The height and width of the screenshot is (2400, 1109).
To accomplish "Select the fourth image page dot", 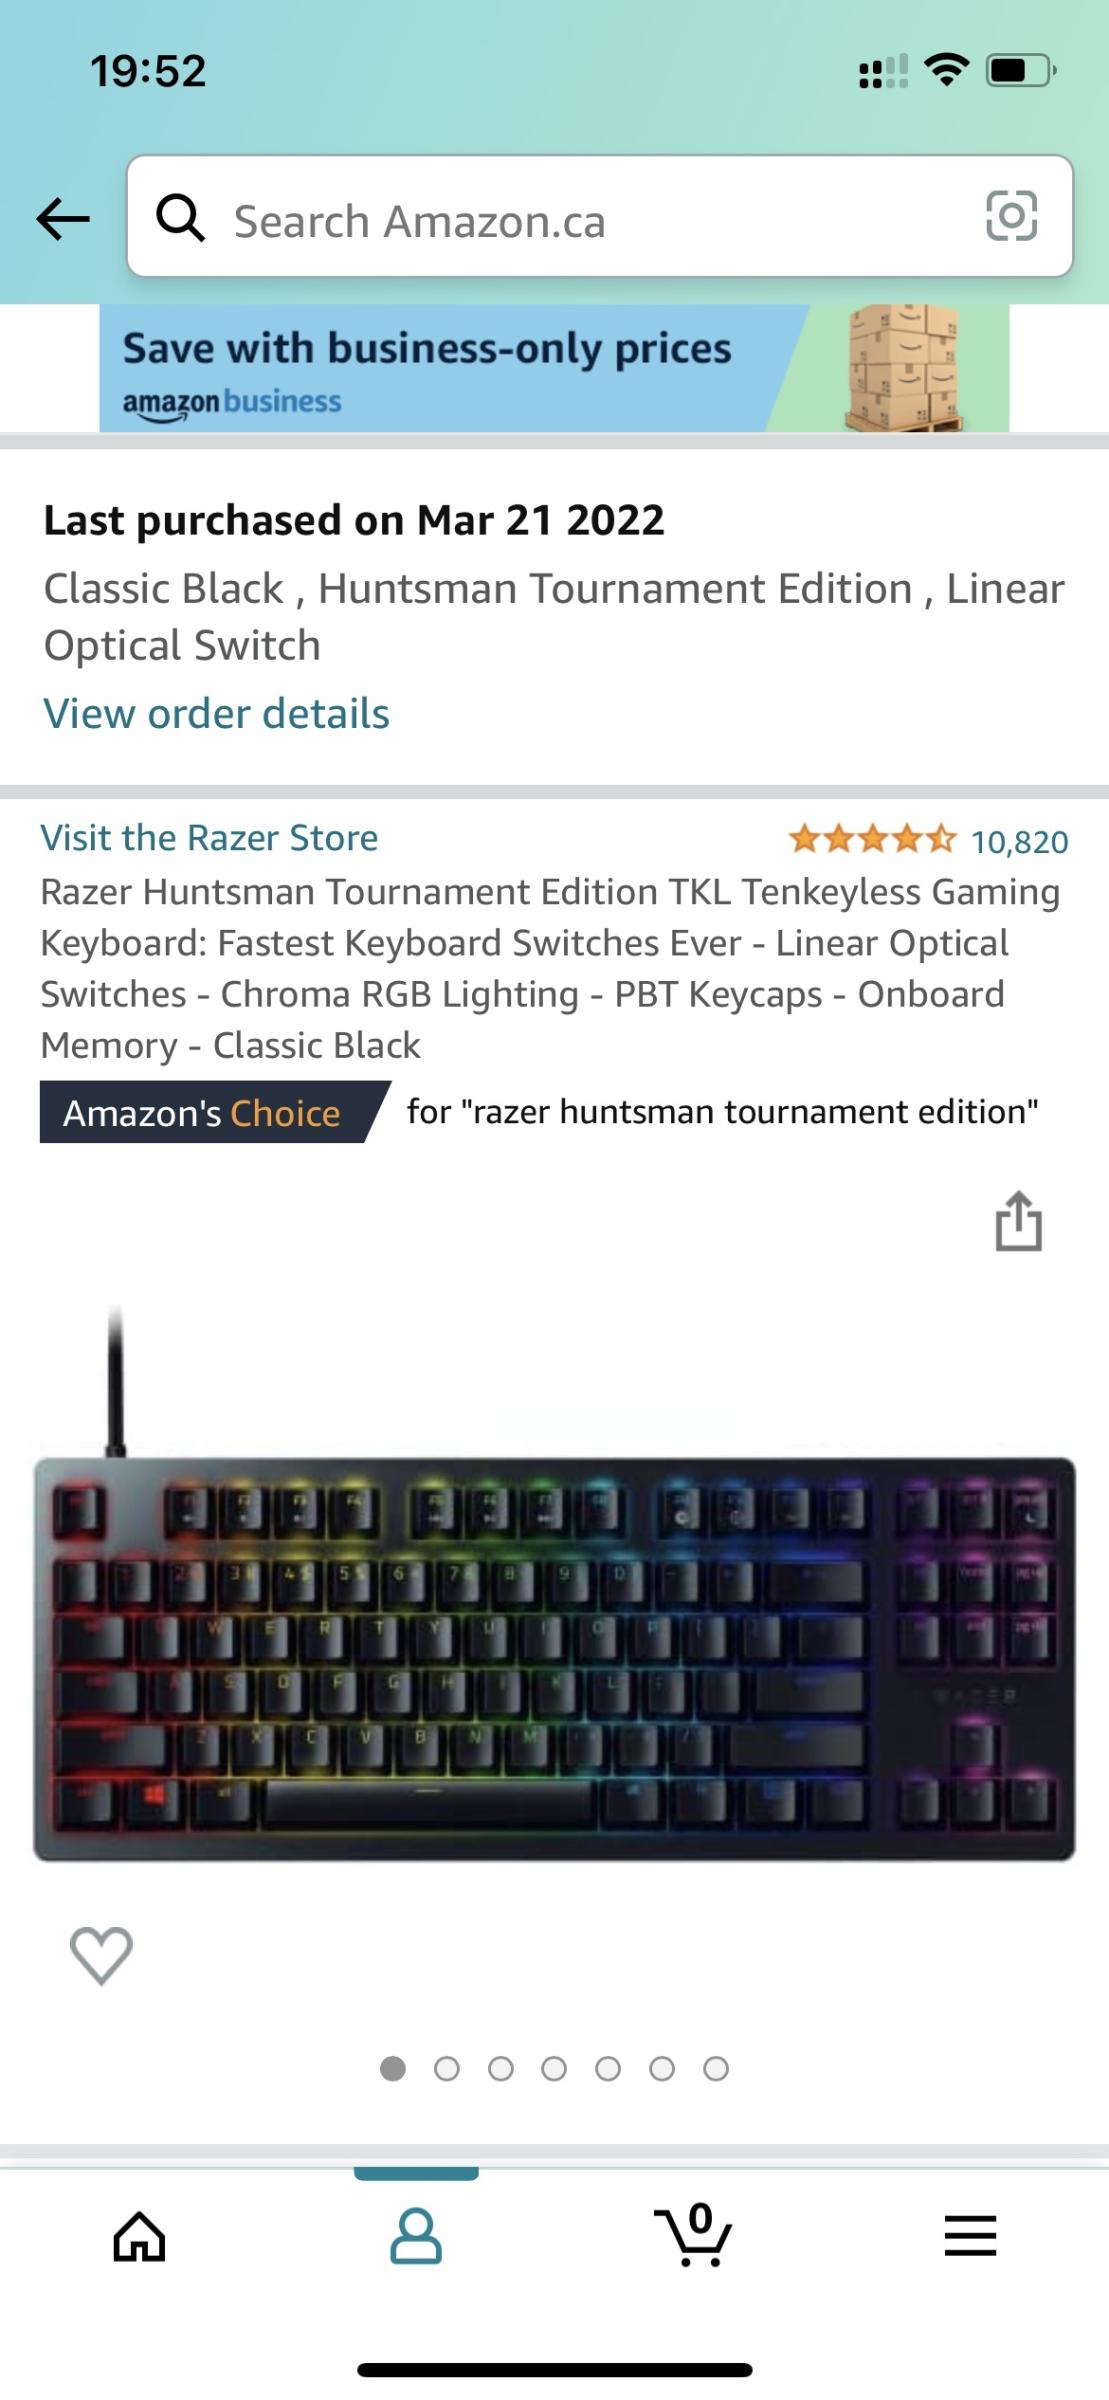I will tap(554, 2068).
